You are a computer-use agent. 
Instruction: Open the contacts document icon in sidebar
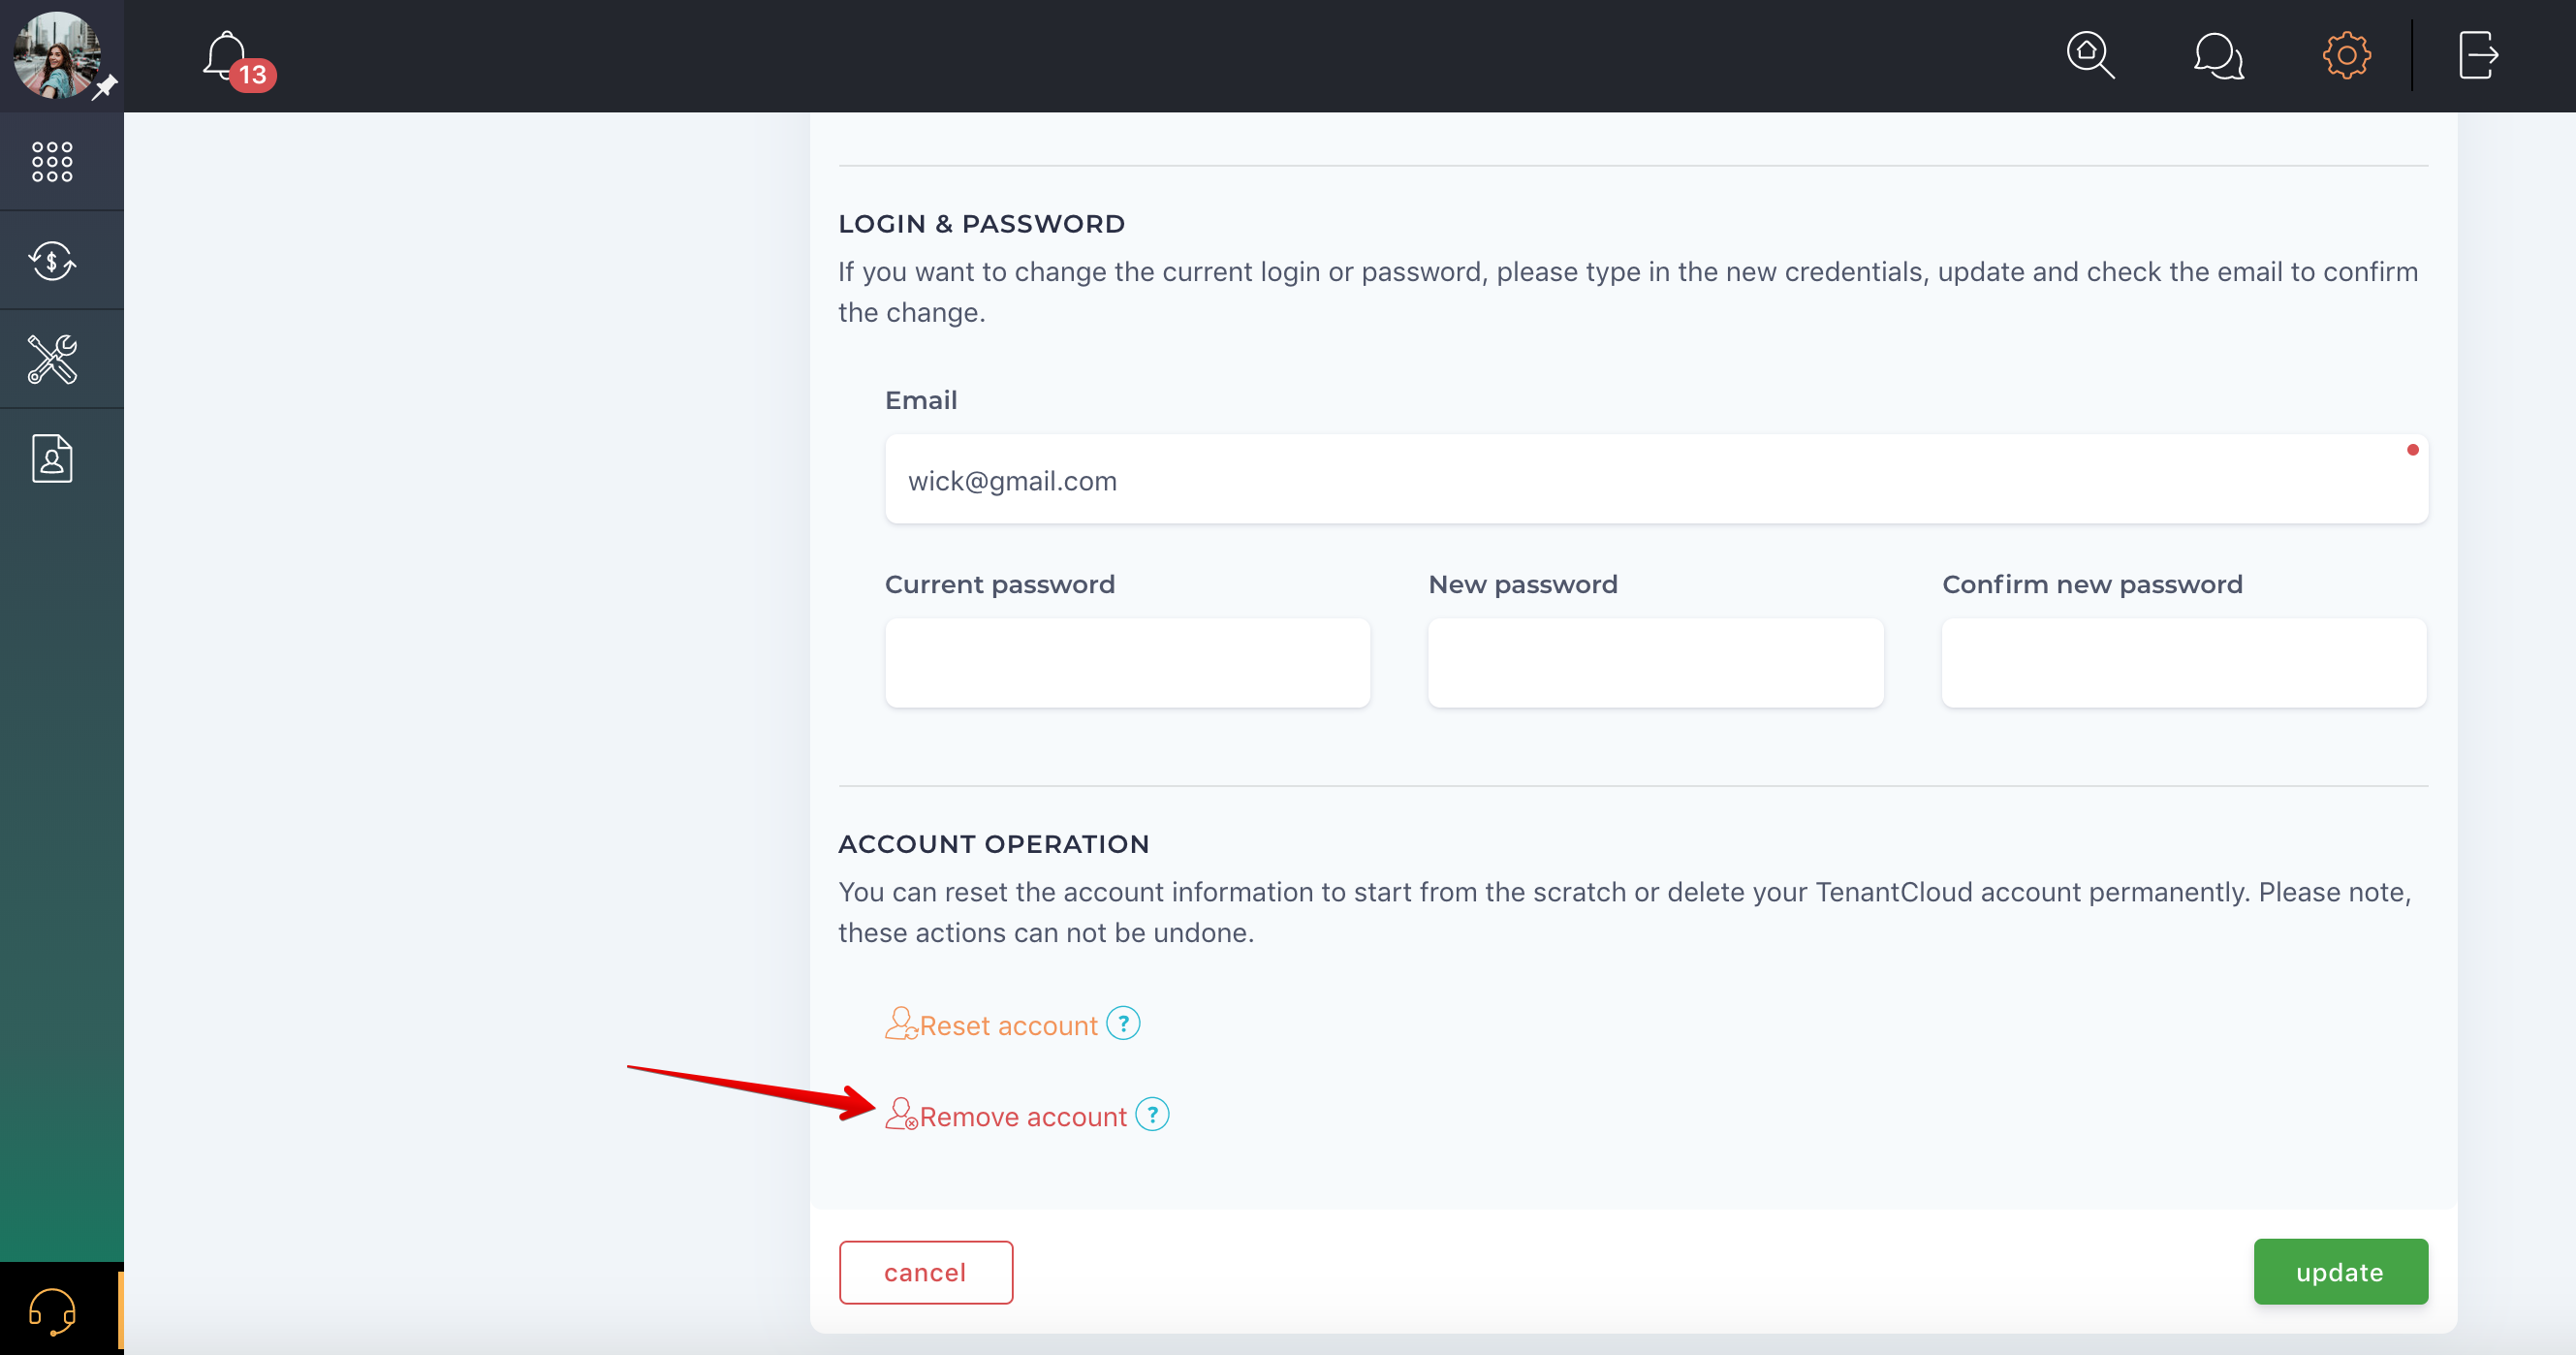(x=52, y=459)
